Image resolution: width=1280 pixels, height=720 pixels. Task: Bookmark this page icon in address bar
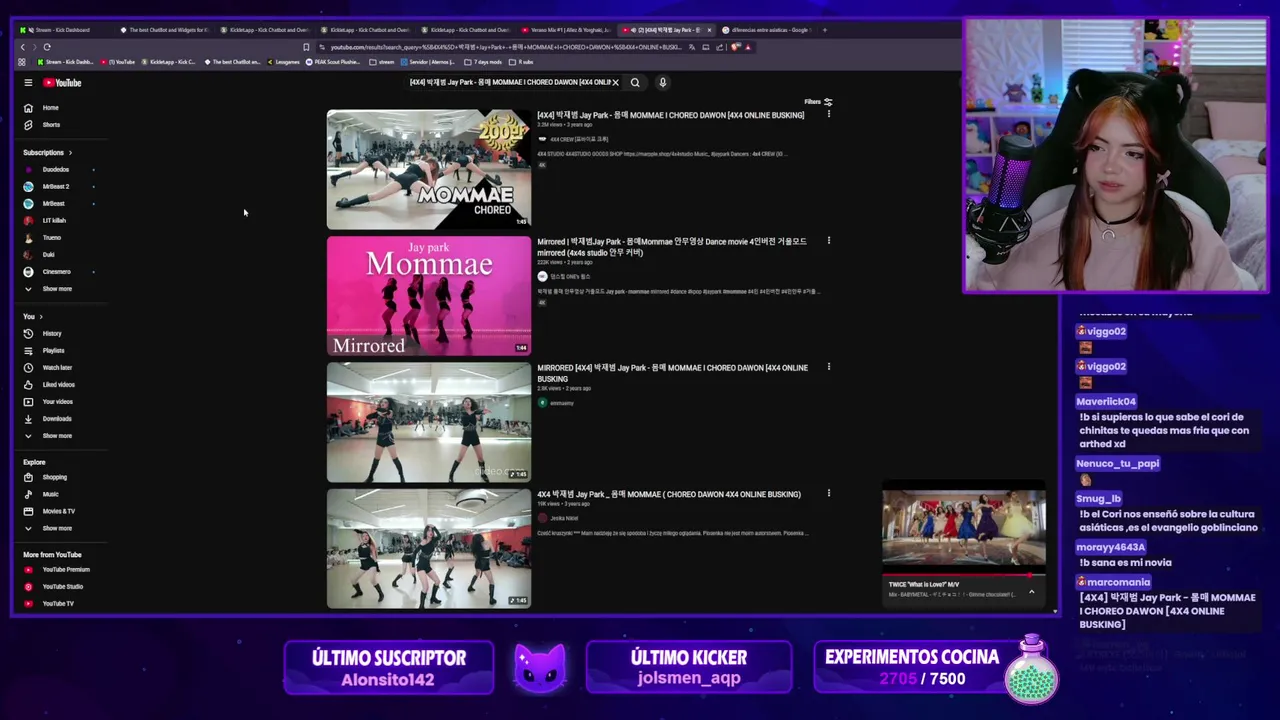[x=306, y=47]
